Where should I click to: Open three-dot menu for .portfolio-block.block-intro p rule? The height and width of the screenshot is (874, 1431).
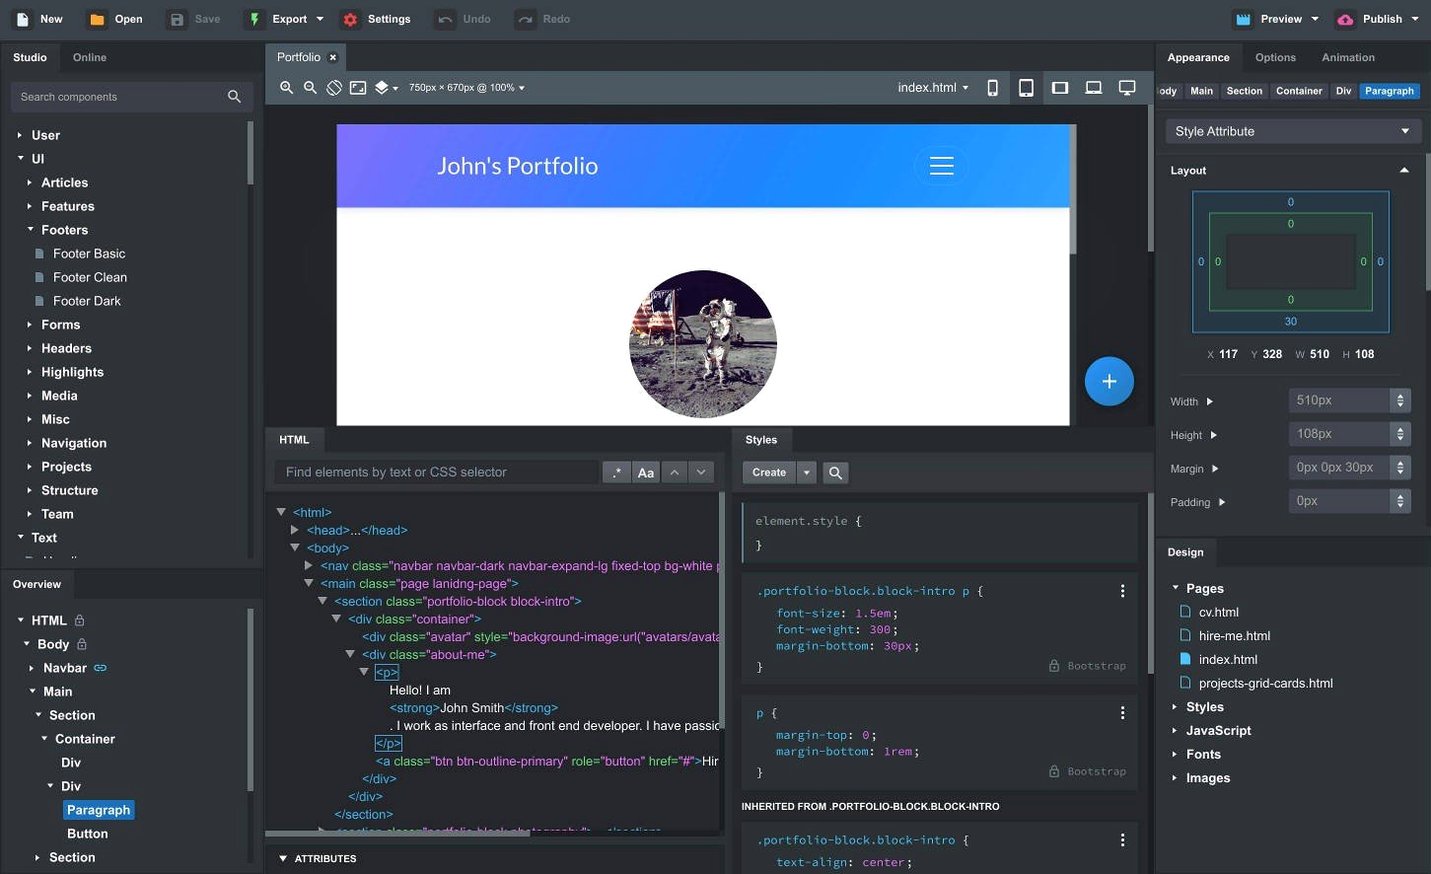(x=1122, y=591)
